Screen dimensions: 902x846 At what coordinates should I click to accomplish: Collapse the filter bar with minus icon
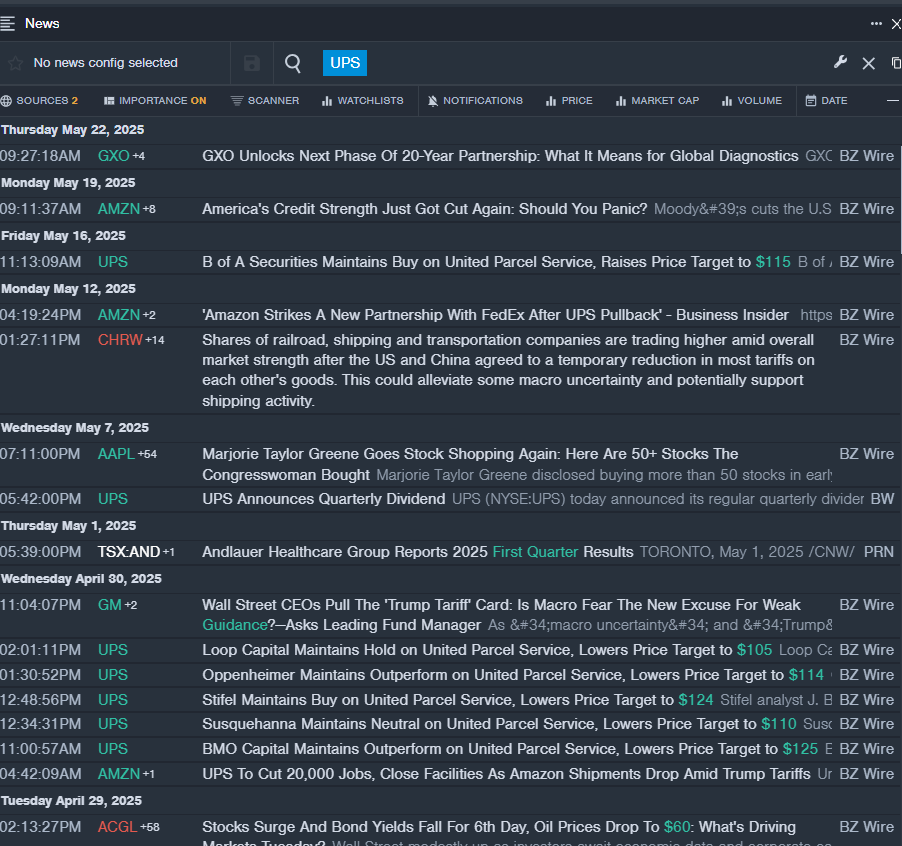(x=893, y=101)
